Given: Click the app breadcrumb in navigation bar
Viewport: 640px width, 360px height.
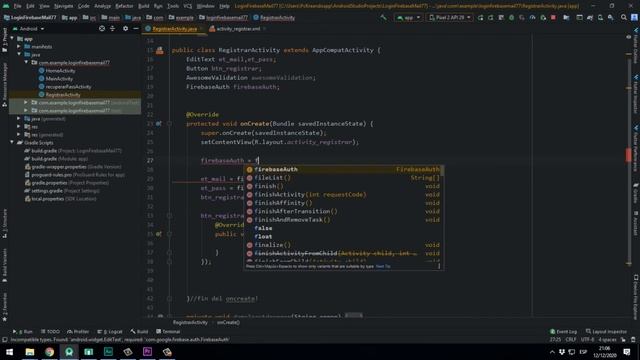Looking at the screenshot, I should tap(70, 18).
